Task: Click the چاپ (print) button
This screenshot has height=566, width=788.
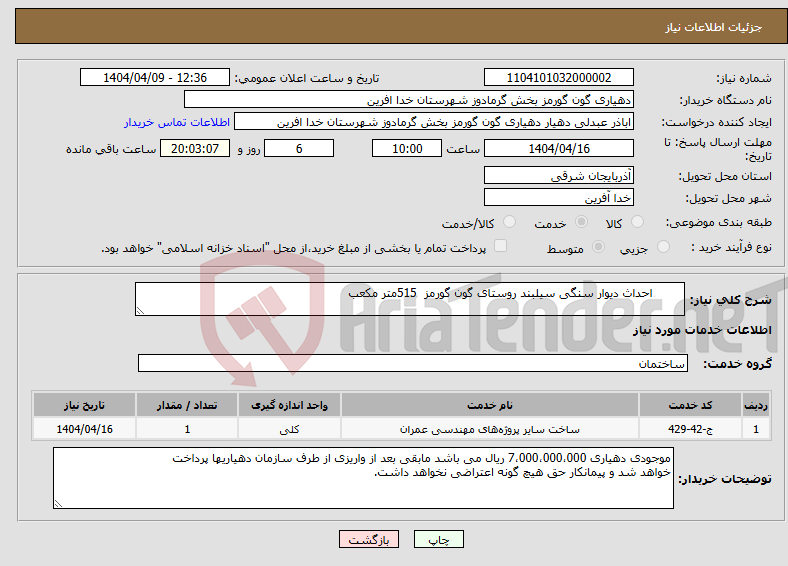Action: pos(438,539)
